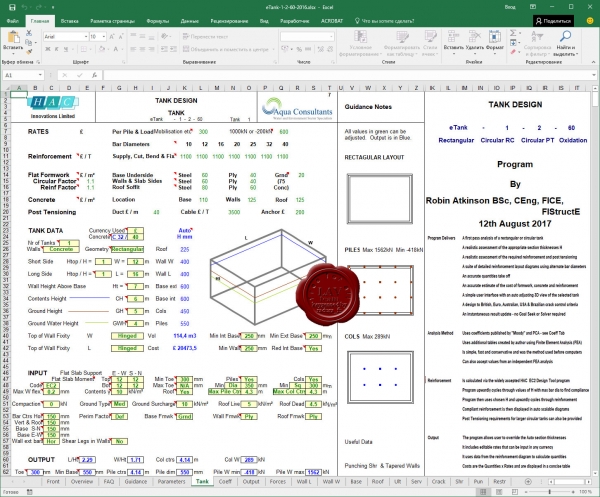Click the Rectangular link in right panel
Viewport: 600px width, 497px height.
[456, 140]
